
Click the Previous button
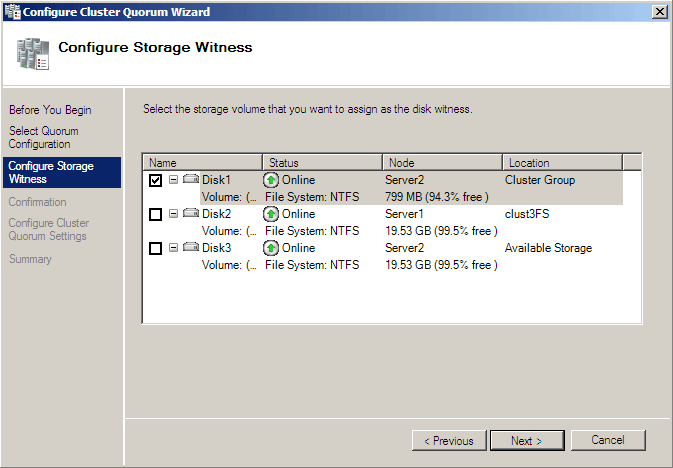449,441
